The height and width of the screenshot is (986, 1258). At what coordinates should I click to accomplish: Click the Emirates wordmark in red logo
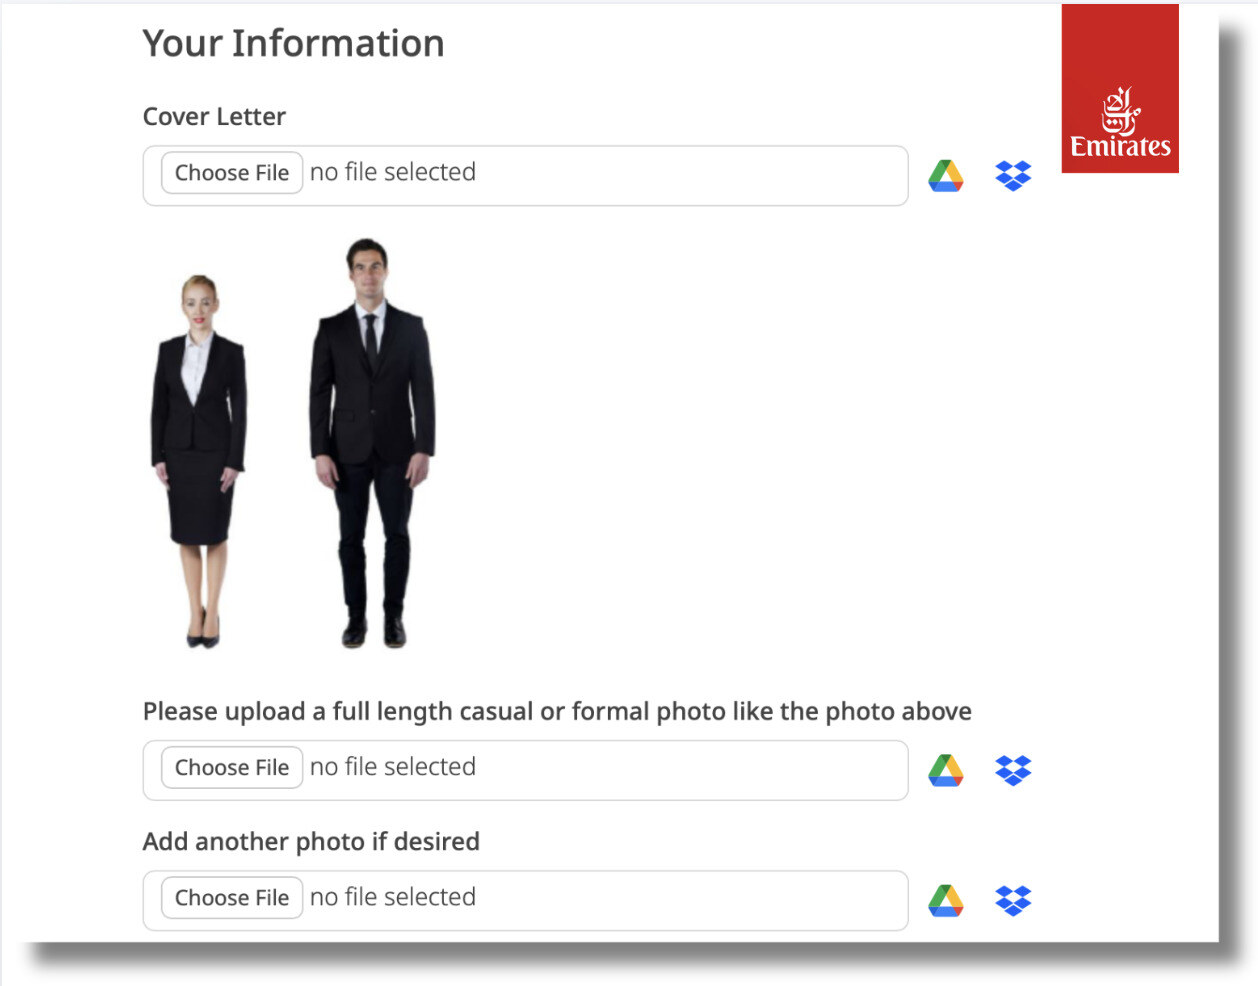click(x=1120, y=147)
